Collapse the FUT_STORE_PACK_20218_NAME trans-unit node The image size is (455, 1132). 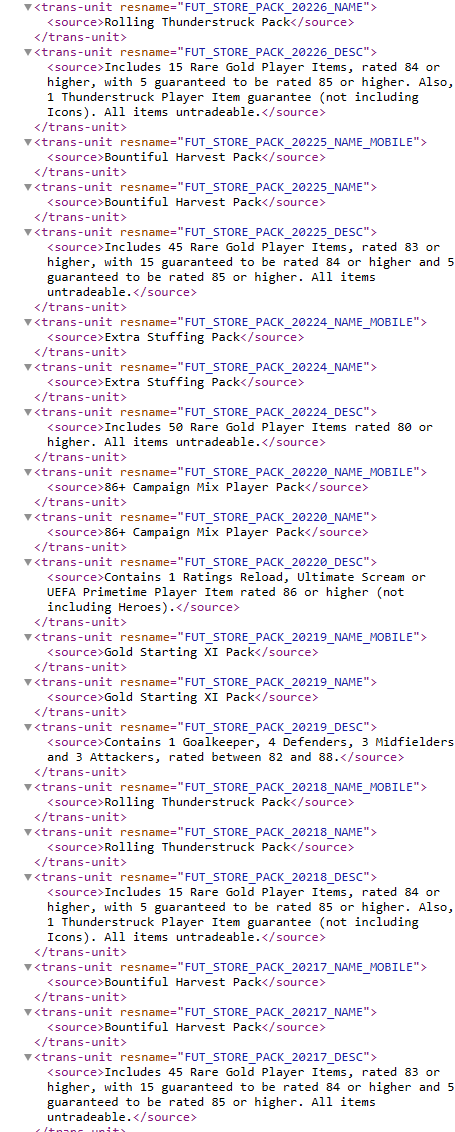(x=28, y=832)
